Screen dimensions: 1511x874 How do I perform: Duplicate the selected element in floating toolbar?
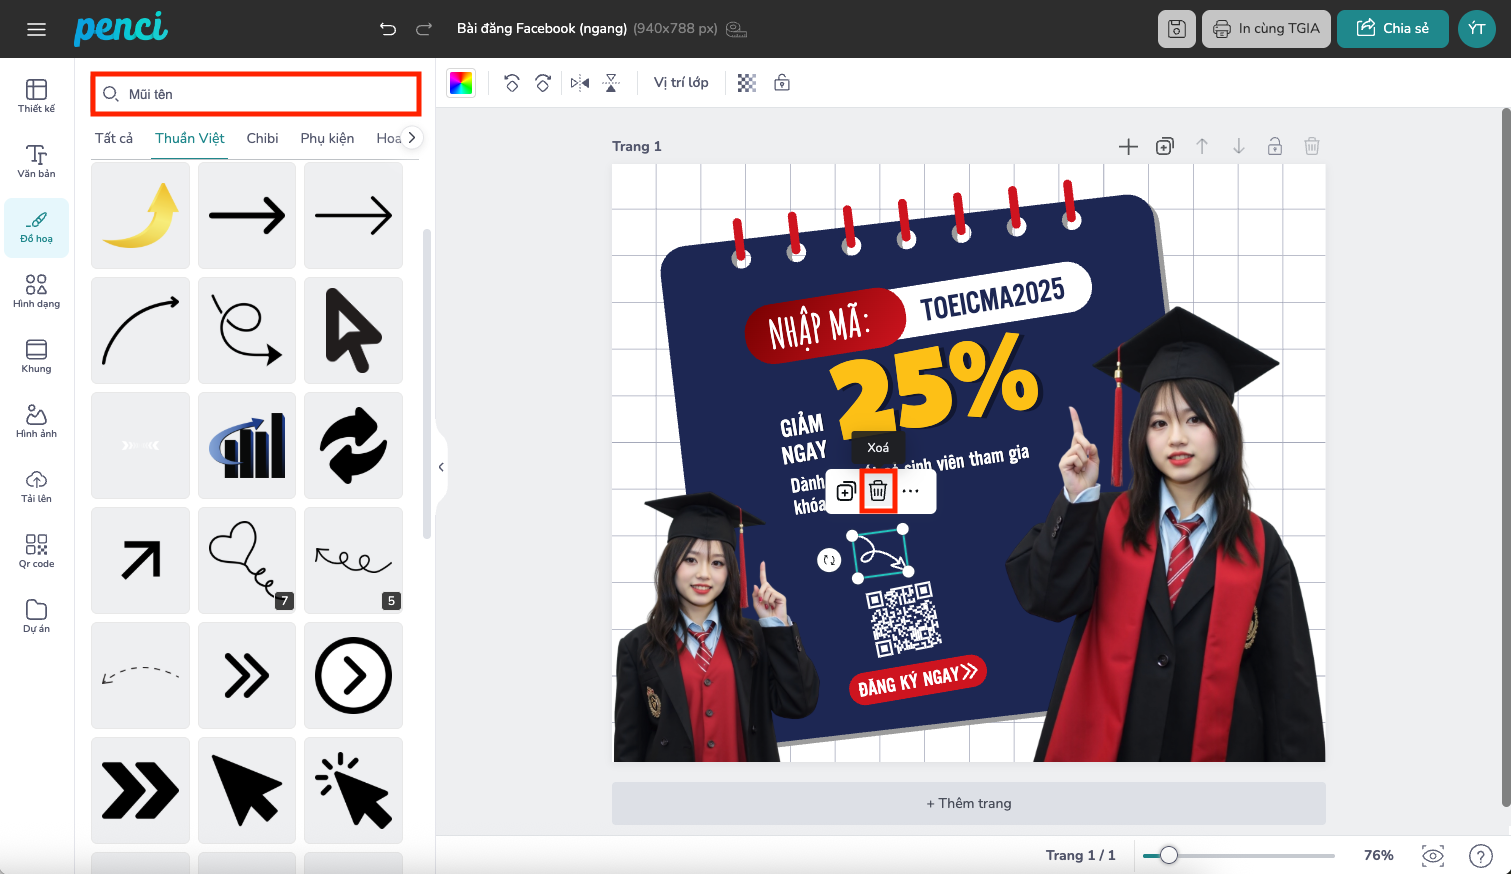coord(846,491)
